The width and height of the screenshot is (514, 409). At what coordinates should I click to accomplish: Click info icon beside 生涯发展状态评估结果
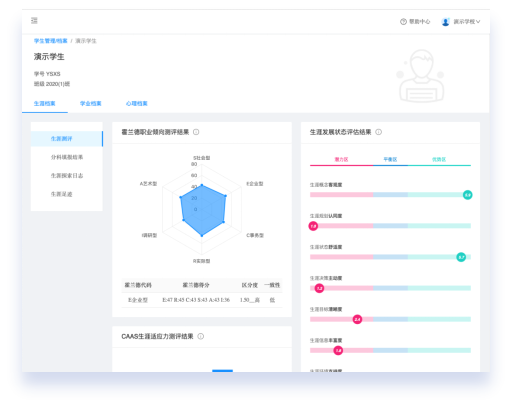(379, 132)
